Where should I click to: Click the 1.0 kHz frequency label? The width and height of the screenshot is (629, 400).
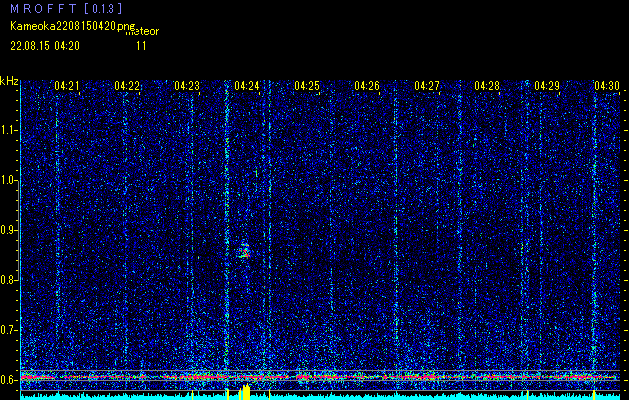click(9, 181)
